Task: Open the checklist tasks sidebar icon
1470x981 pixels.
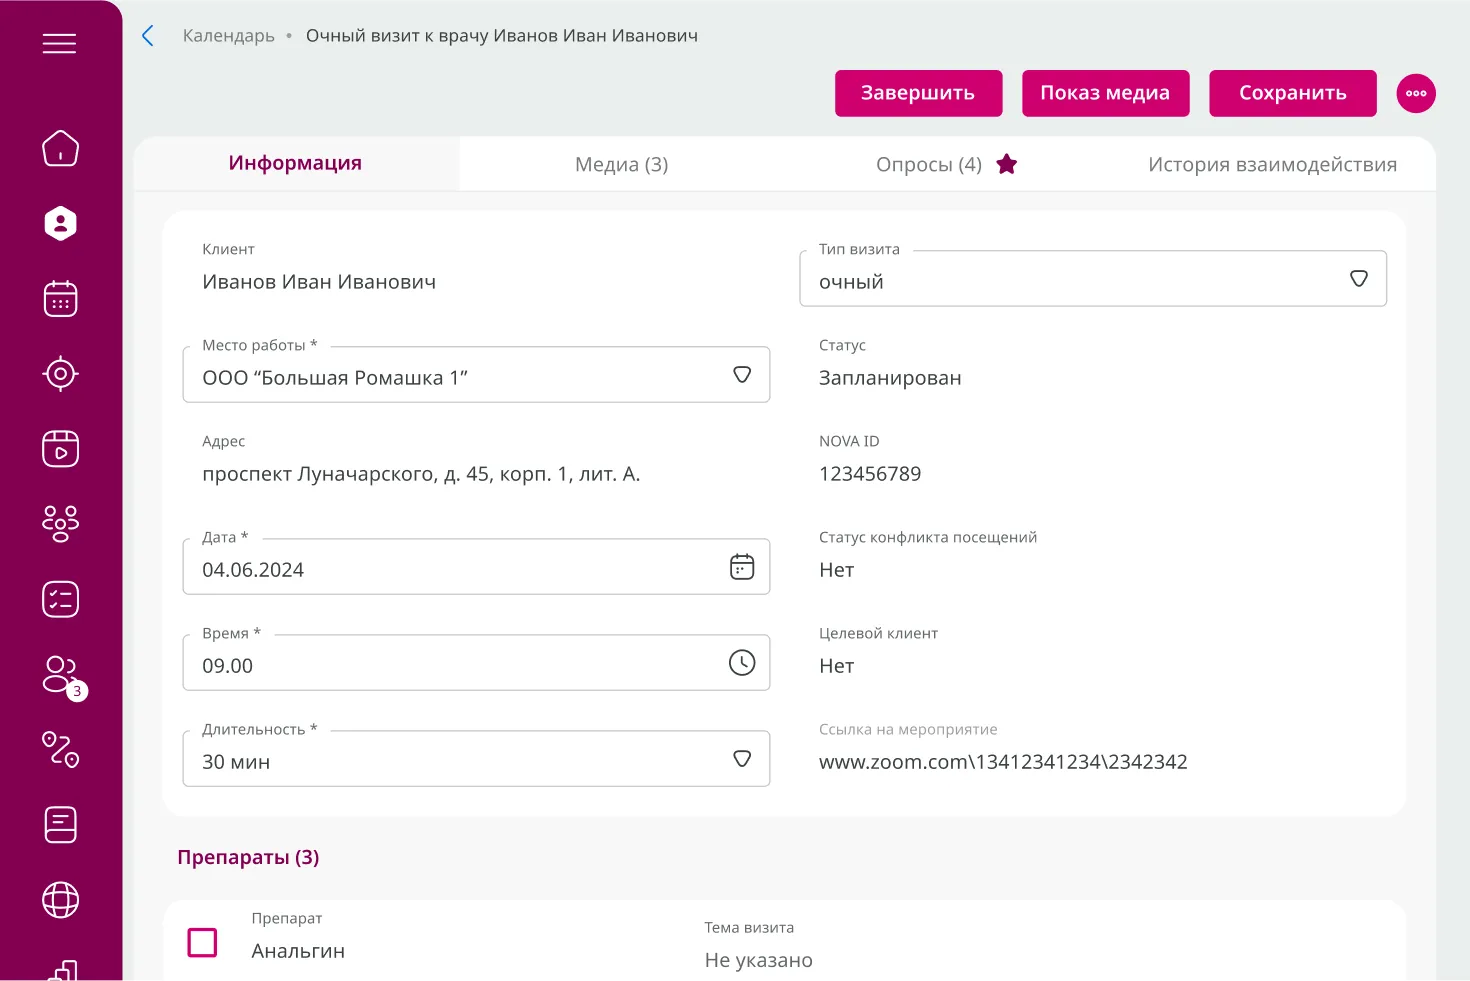Action: tap(60, 599)
